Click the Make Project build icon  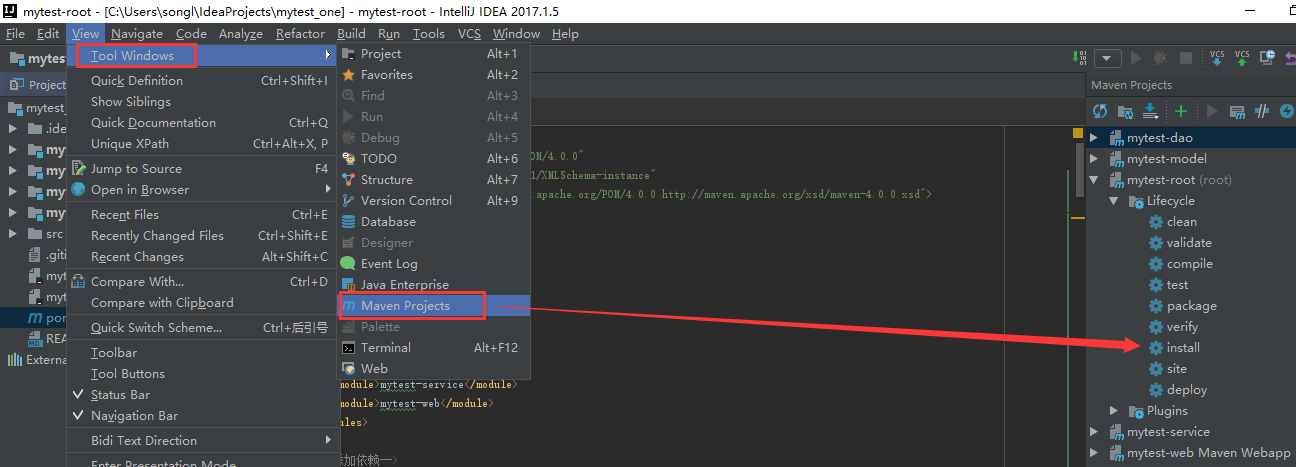(1079, 57)
